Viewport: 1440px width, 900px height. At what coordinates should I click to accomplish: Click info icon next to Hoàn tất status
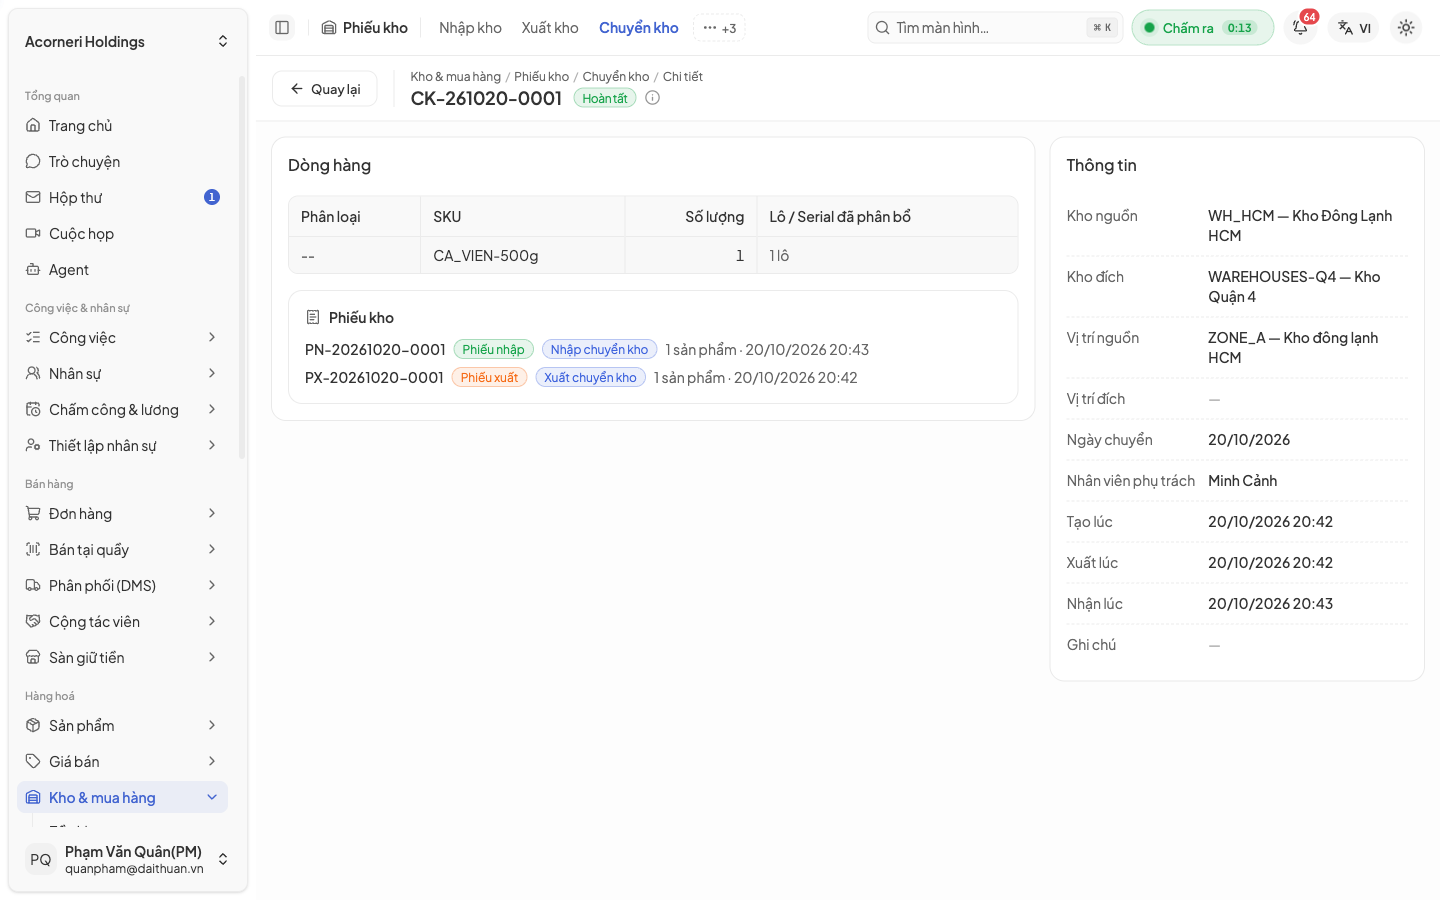pos(653,98)
